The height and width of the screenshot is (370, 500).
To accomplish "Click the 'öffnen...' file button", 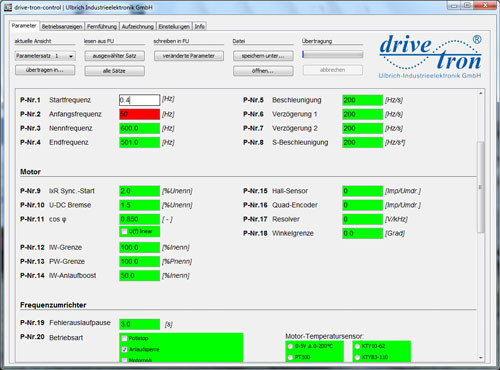I will pyautogui.click(x=263, y=71).
